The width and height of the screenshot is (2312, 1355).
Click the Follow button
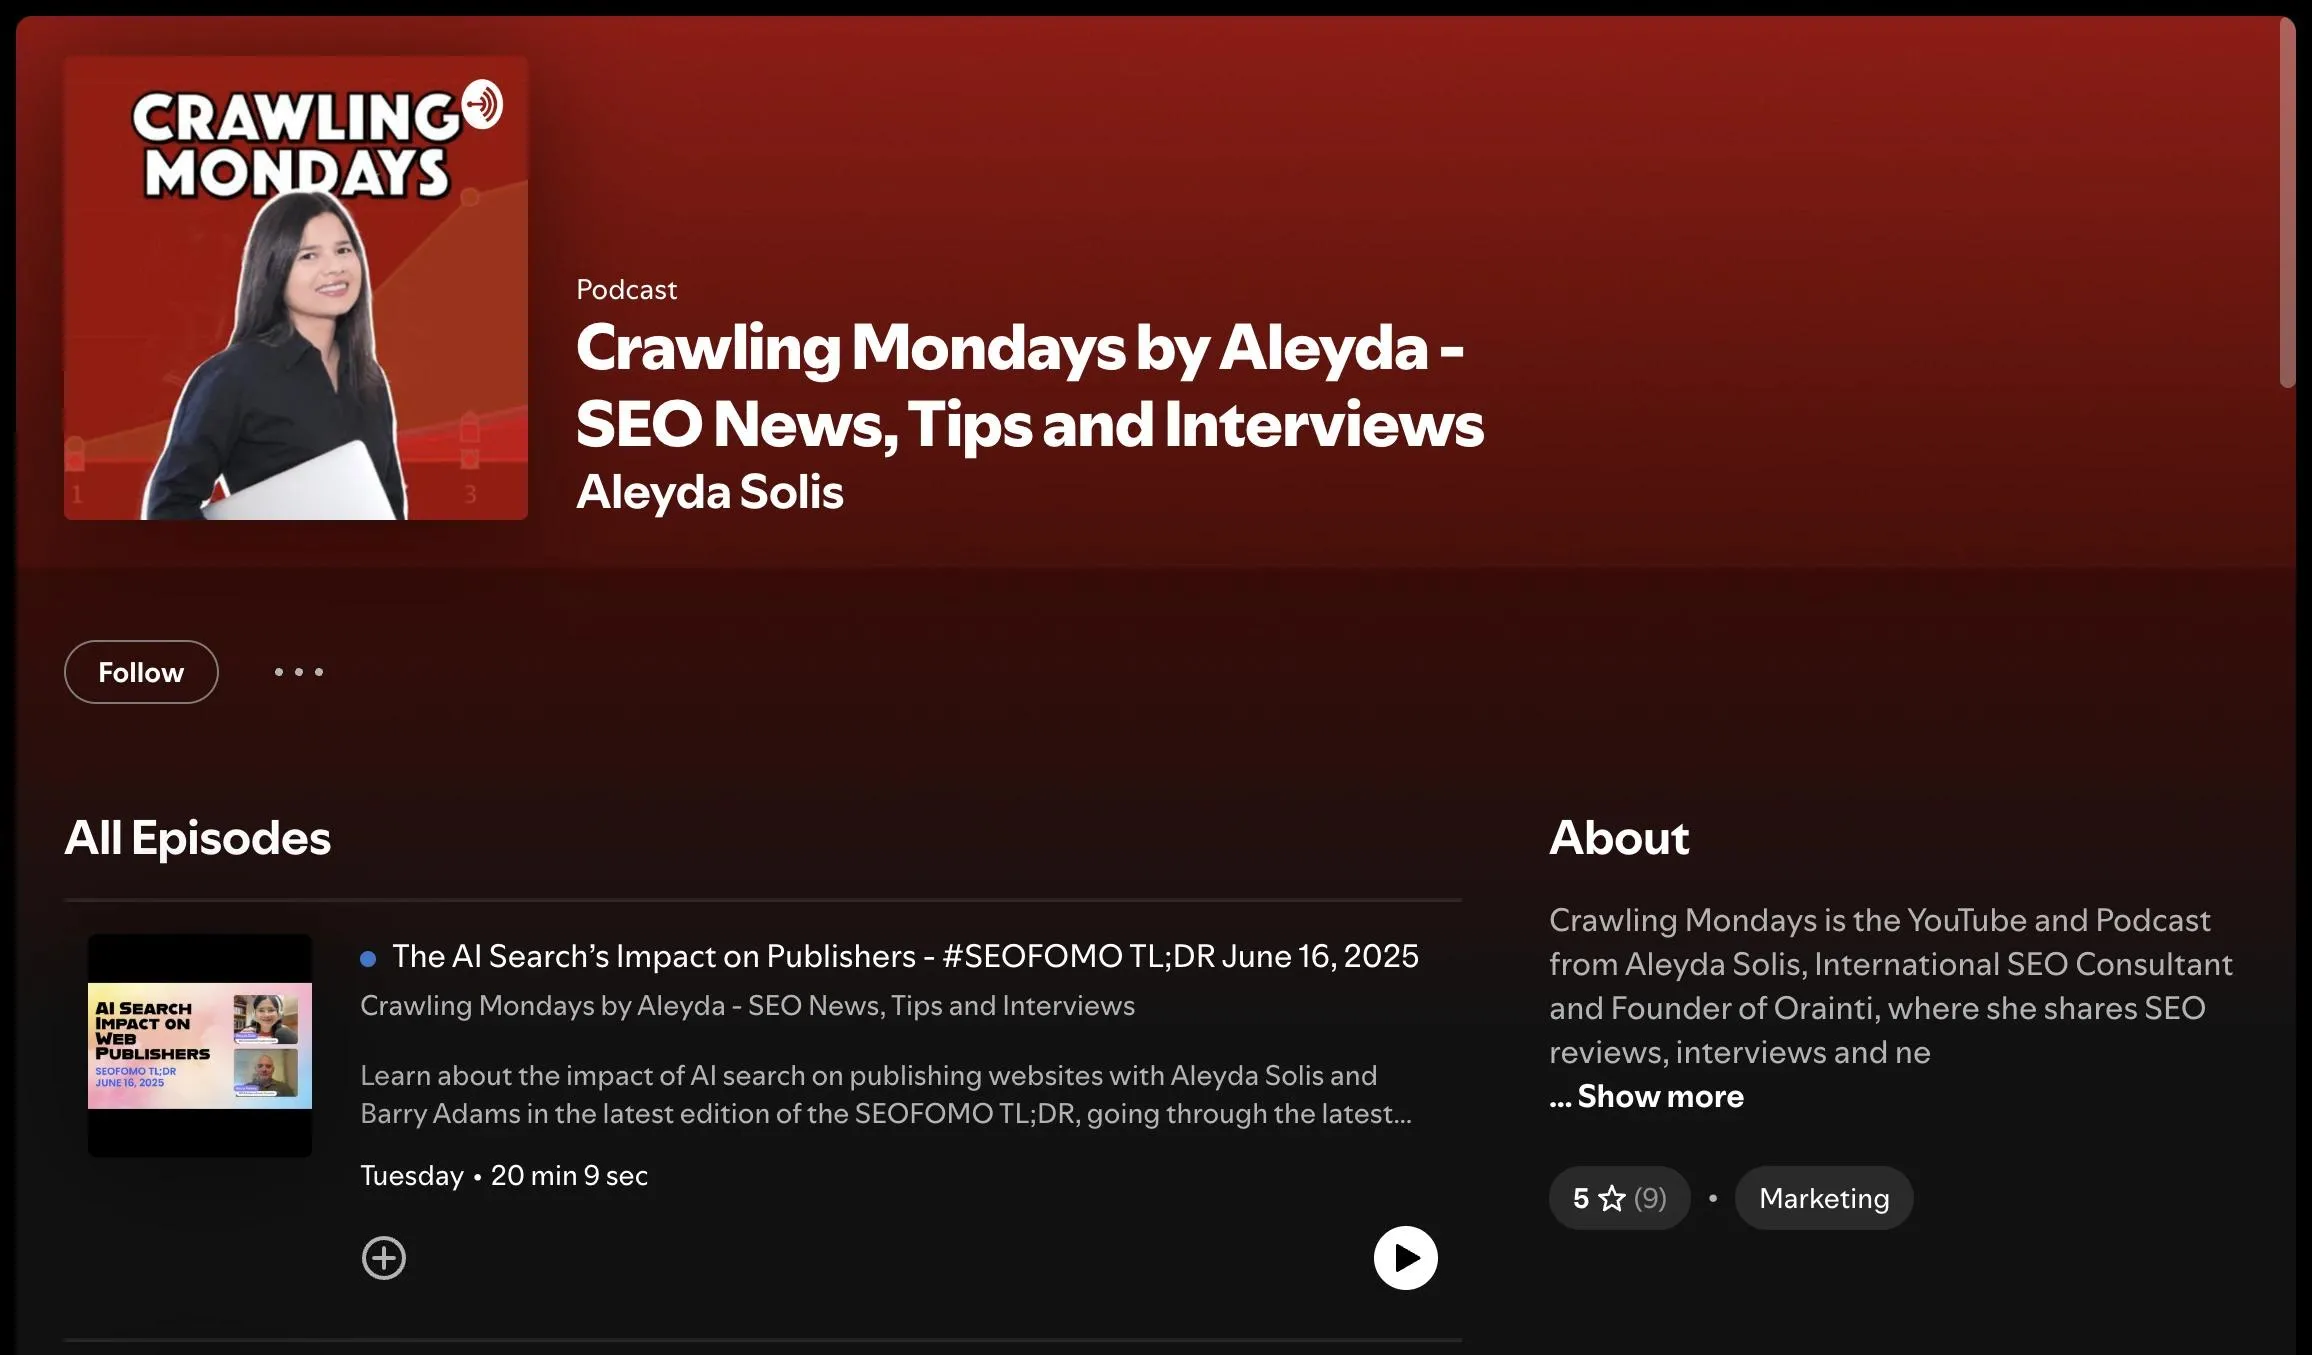(141, 672)
